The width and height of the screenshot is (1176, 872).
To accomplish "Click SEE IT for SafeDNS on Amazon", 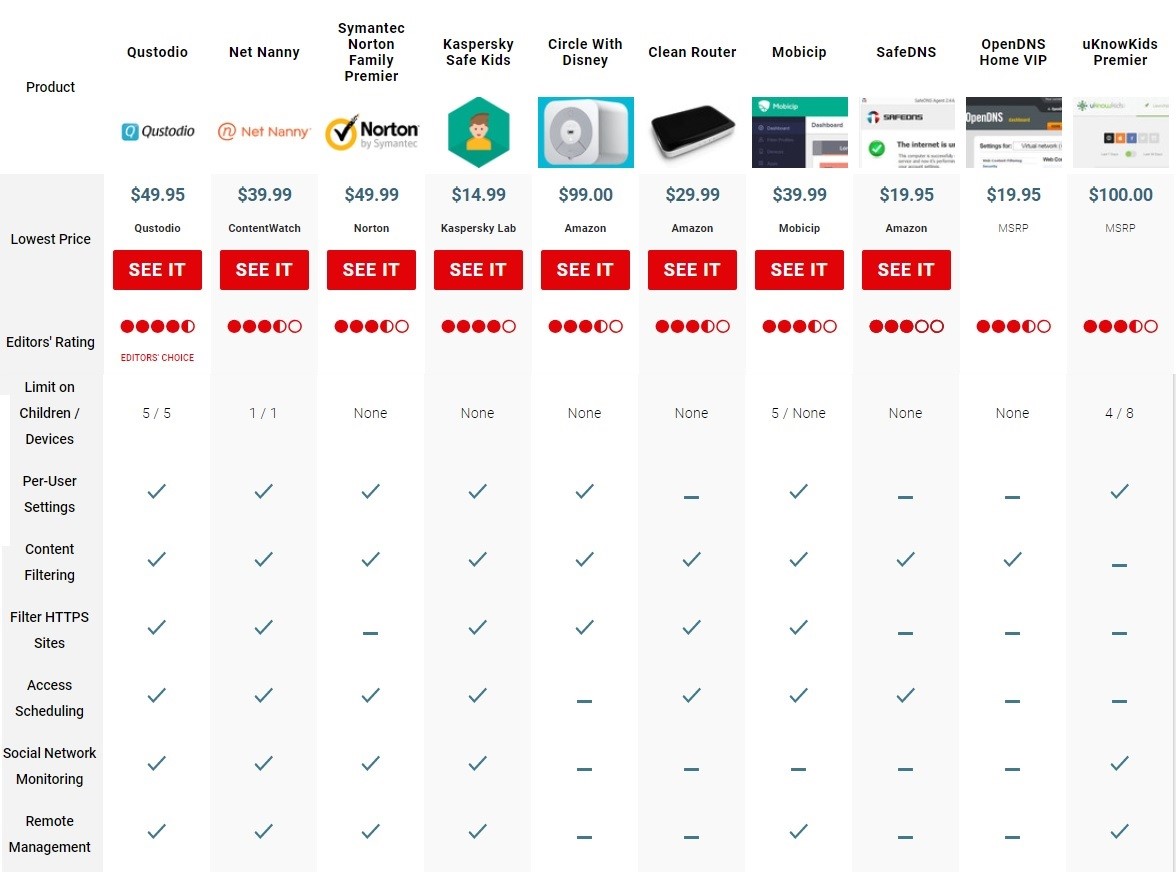I will tap(906, 270).
